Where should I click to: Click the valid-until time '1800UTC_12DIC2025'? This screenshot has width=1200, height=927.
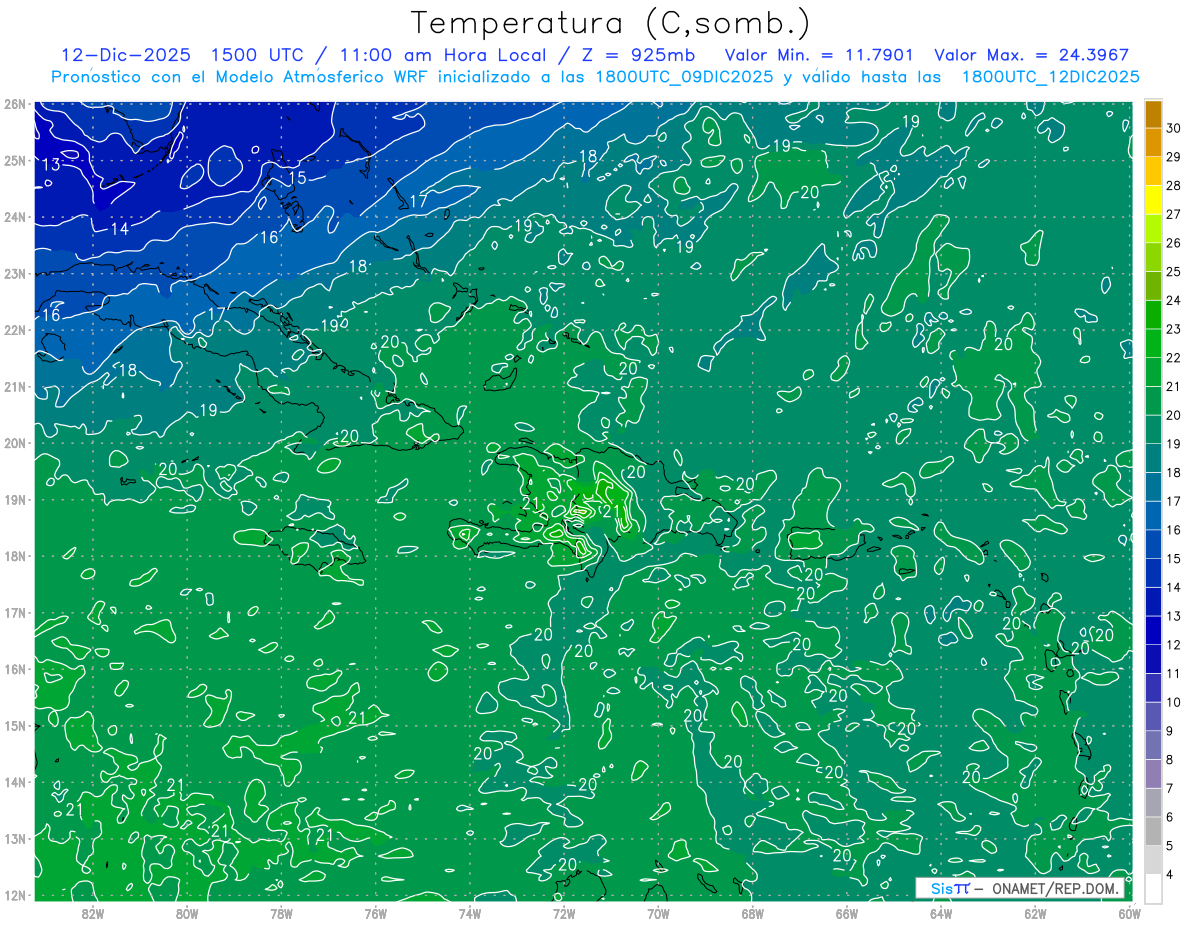point(1050,77)
